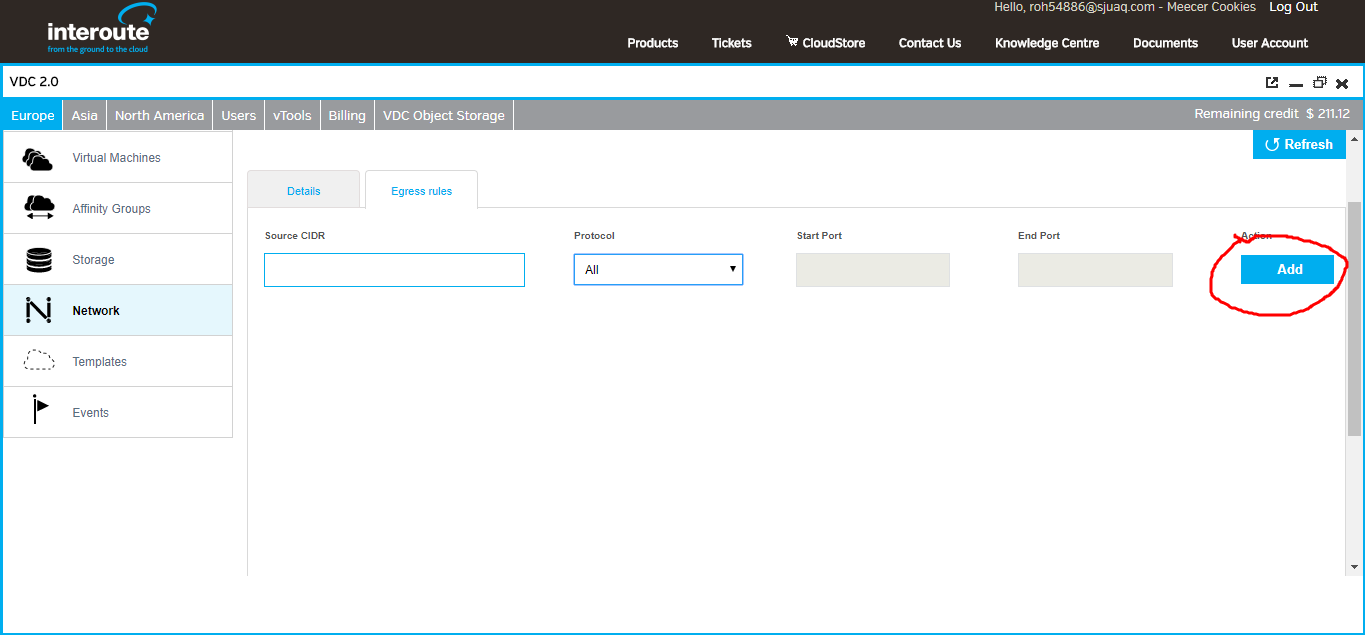Open the Billing tab
1365x635 pixels.
tap(347, 115)
